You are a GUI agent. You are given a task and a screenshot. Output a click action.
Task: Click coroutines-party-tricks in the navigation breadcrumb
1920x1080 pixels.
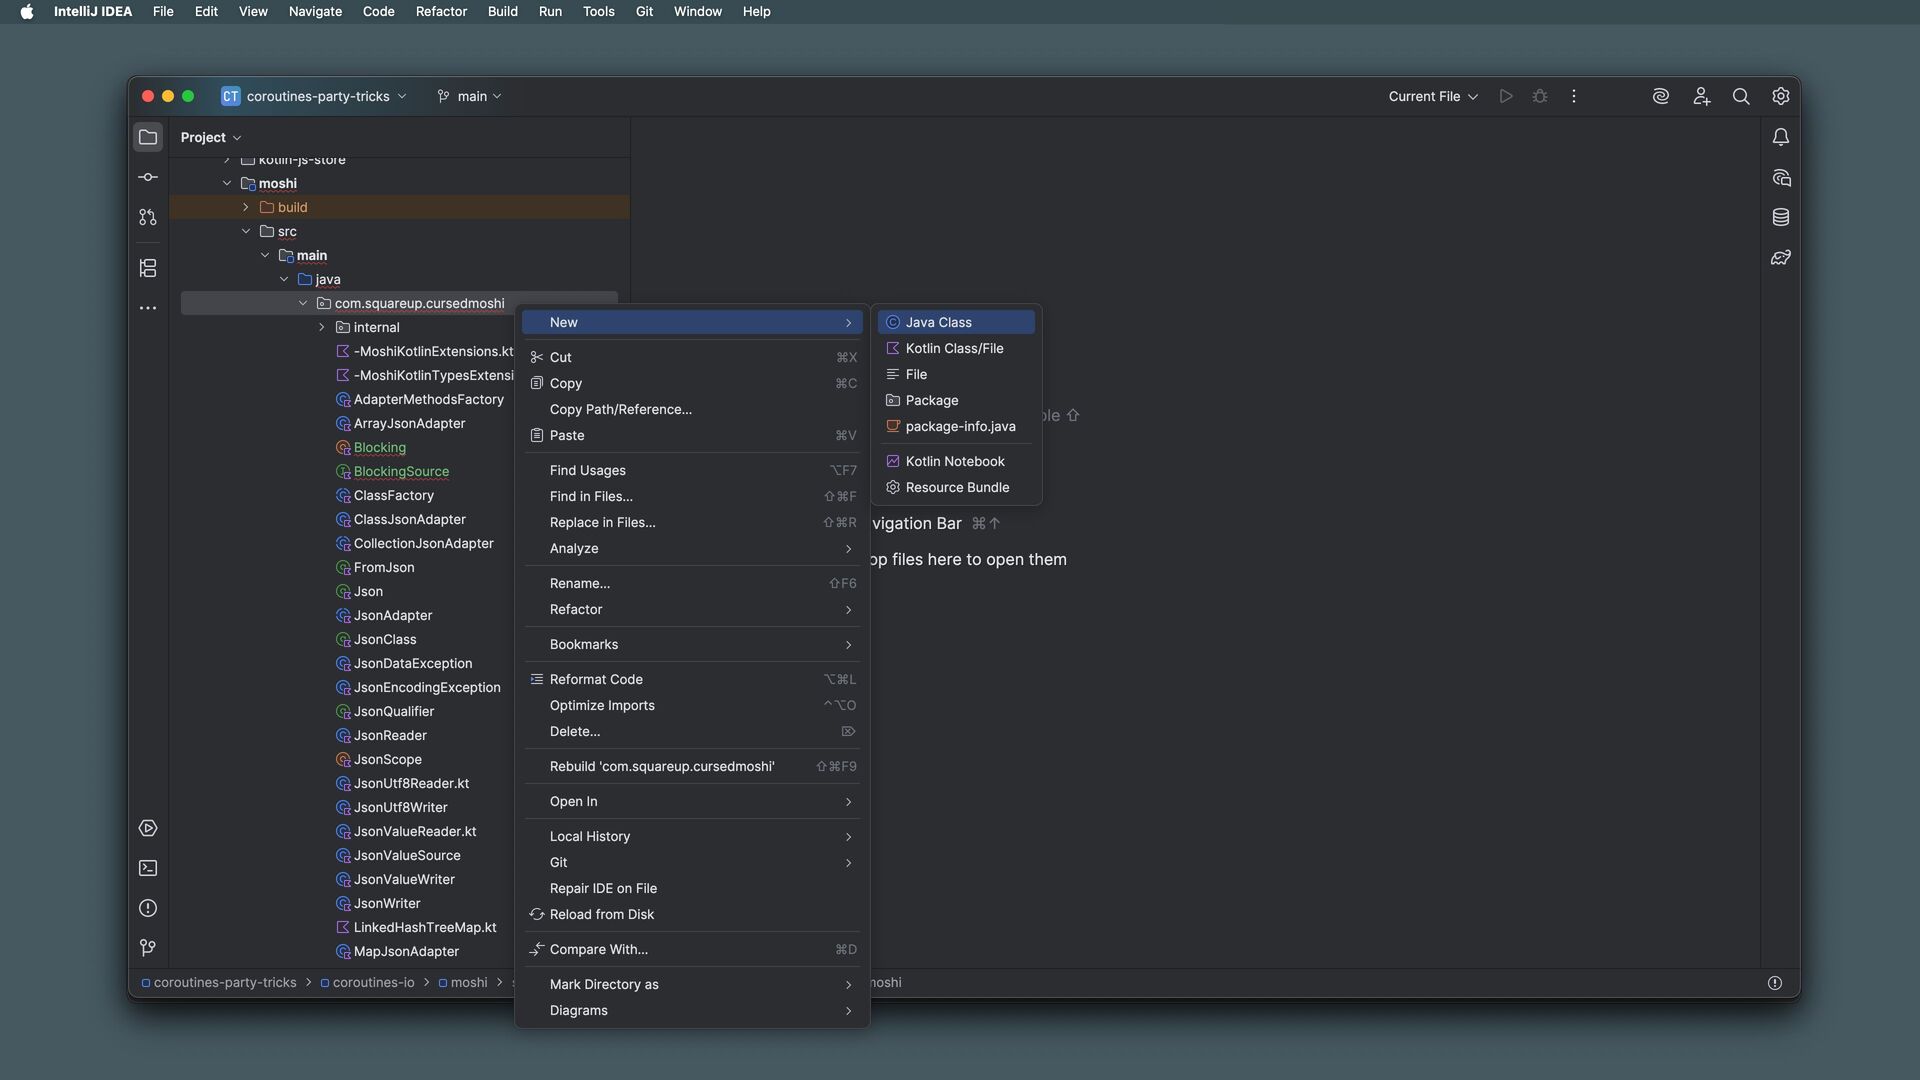(x=219, y=983)
